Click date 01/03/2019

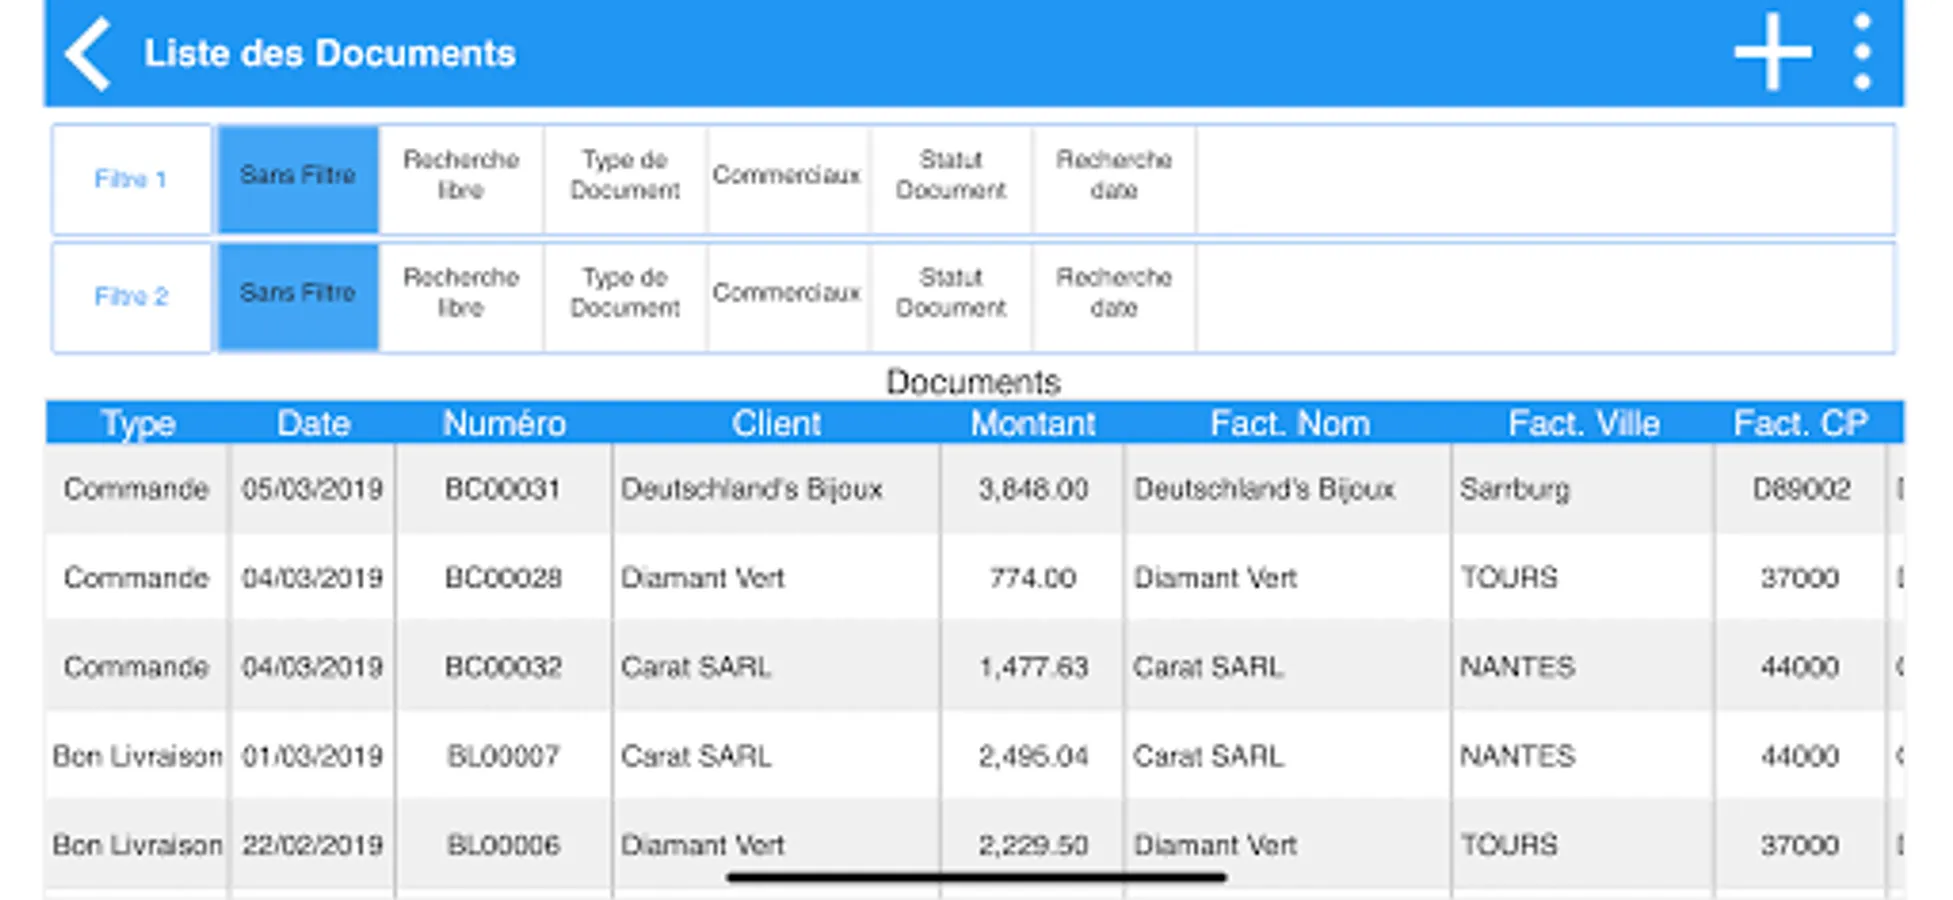(312, 756)
